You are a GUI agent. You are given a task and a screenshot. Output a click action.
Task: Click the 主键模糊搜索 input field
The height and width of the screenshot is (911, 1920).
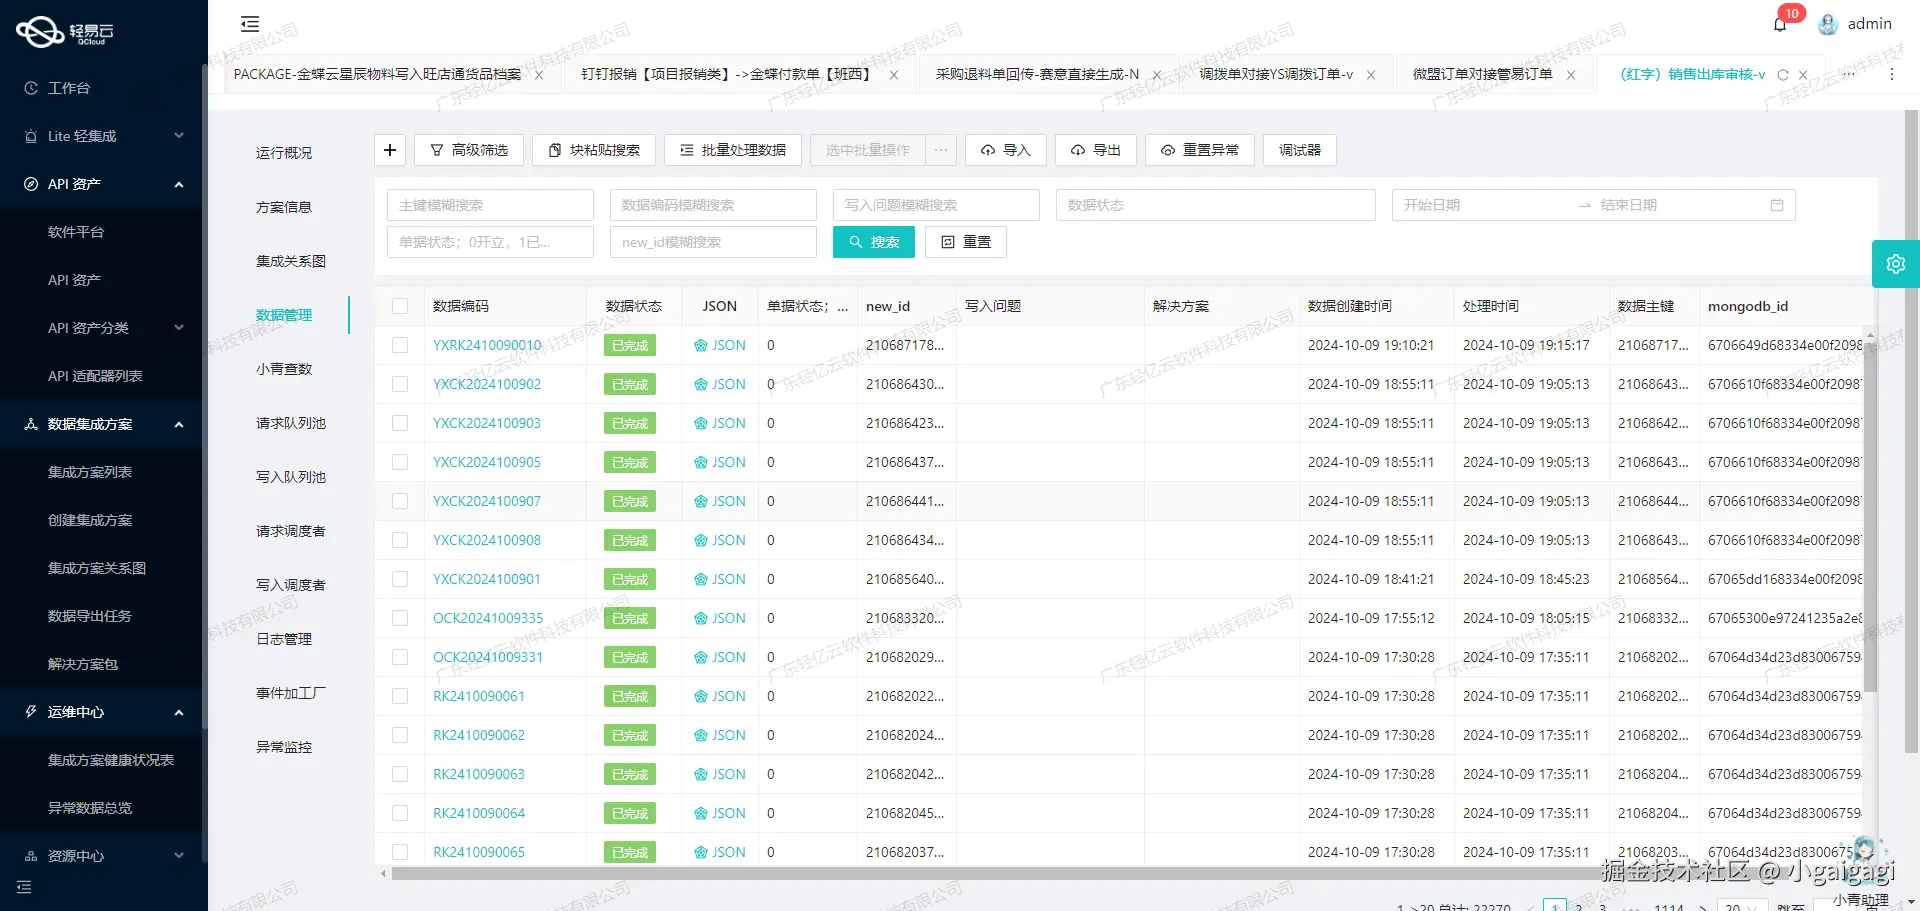(x=490, y=205)
